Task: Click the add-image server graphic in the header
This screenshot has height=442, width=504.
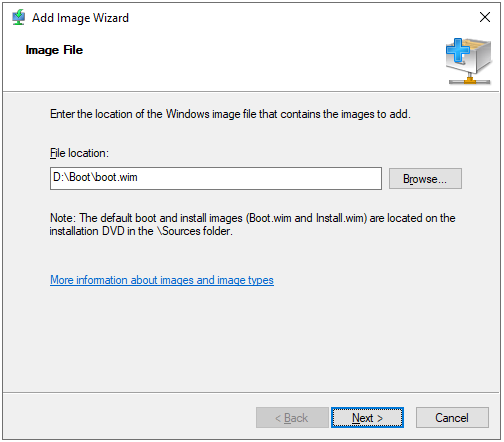Action: click(469, 61)
